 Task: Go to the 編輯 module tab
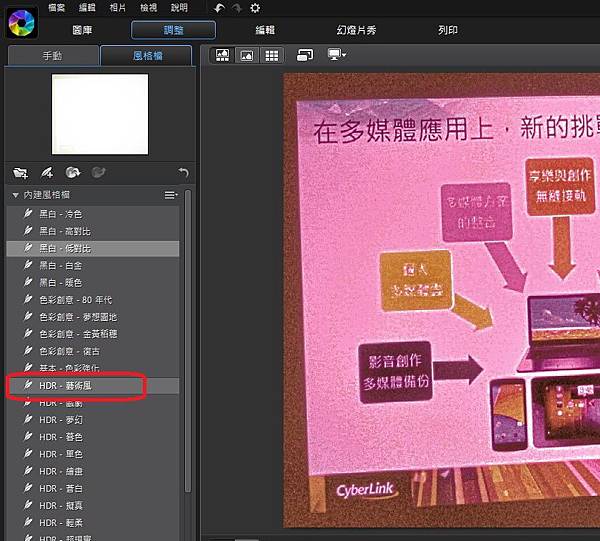[265, 30]
